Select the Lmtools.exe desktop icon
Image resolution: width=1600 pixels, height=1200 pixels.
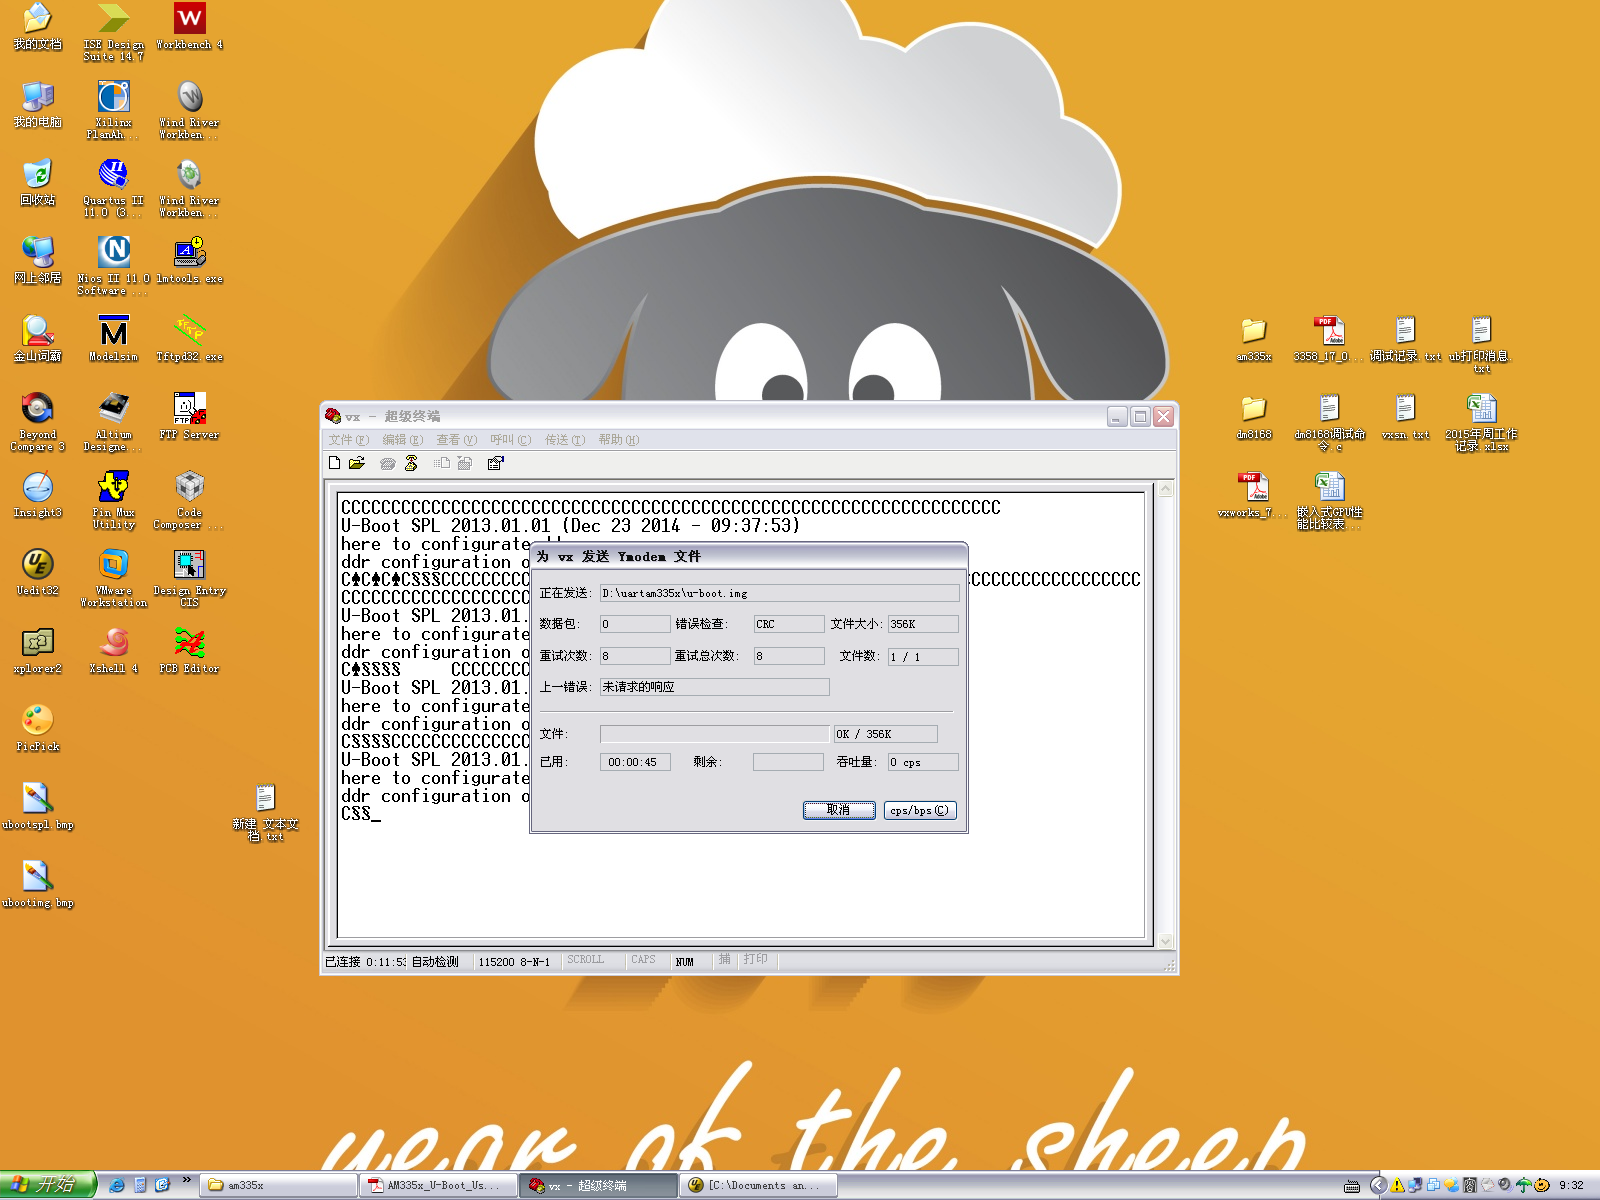point(189,261)
